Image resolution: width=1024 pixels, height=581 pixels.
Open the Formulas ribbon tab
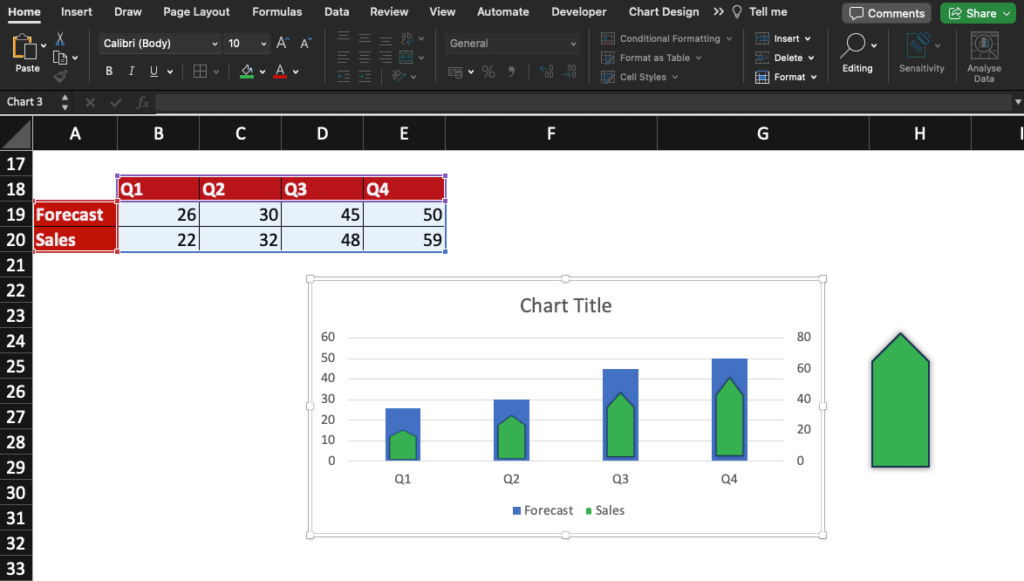point(277,11)
